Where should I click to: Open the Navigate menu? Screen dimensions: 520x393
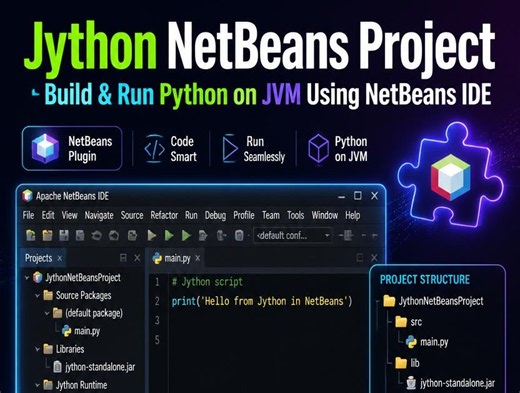pos(99,216)
